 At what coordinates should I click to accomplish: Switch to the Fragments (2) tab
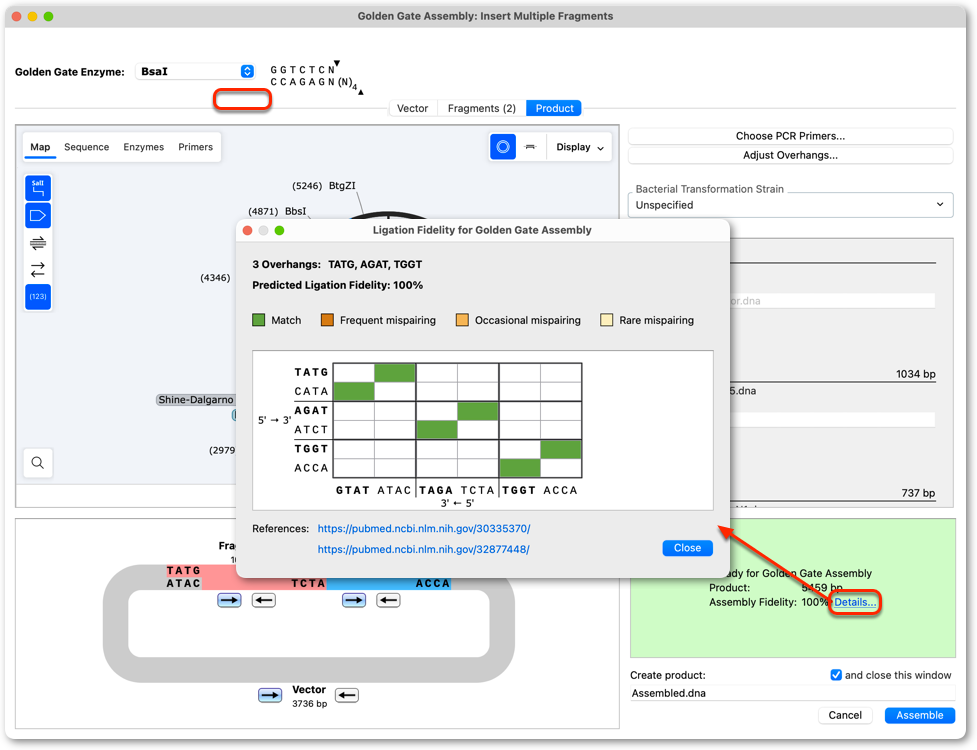pyautogui.click(x=482, y=108)
